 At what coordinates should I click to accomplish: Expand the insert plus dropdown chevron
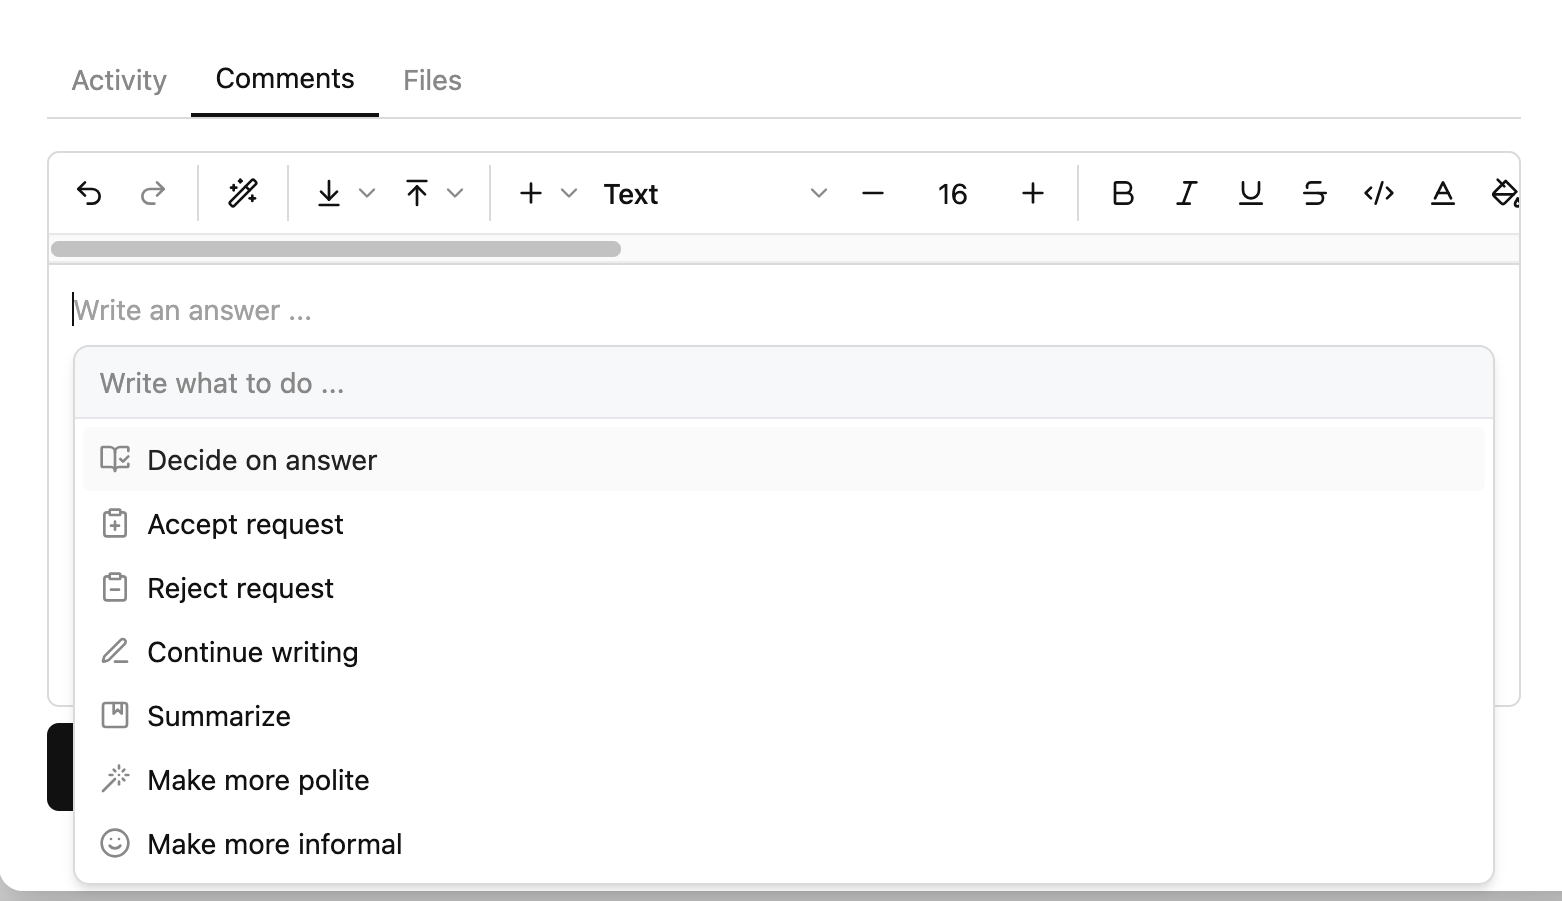pos(569,193)
